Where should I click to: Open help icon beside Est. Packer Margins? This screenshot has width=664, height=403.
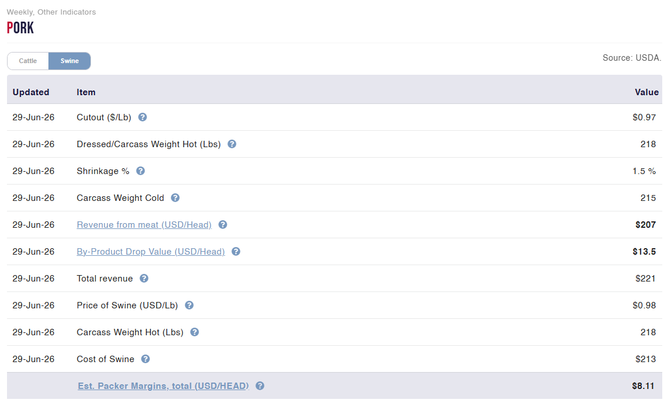tap(260, 386)
